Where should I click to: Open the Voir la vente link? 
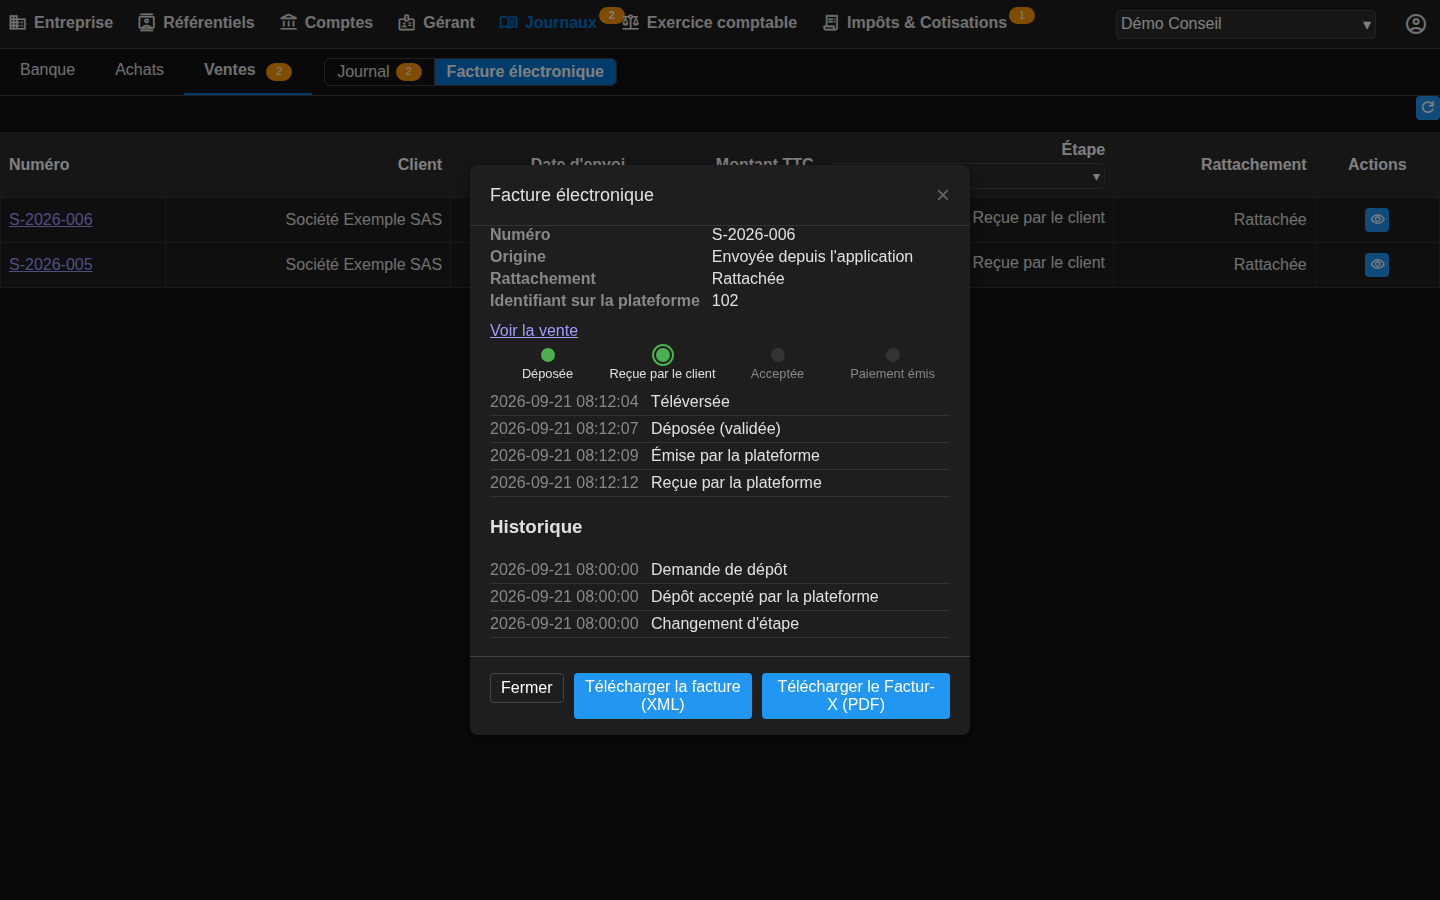pos(534,331)
